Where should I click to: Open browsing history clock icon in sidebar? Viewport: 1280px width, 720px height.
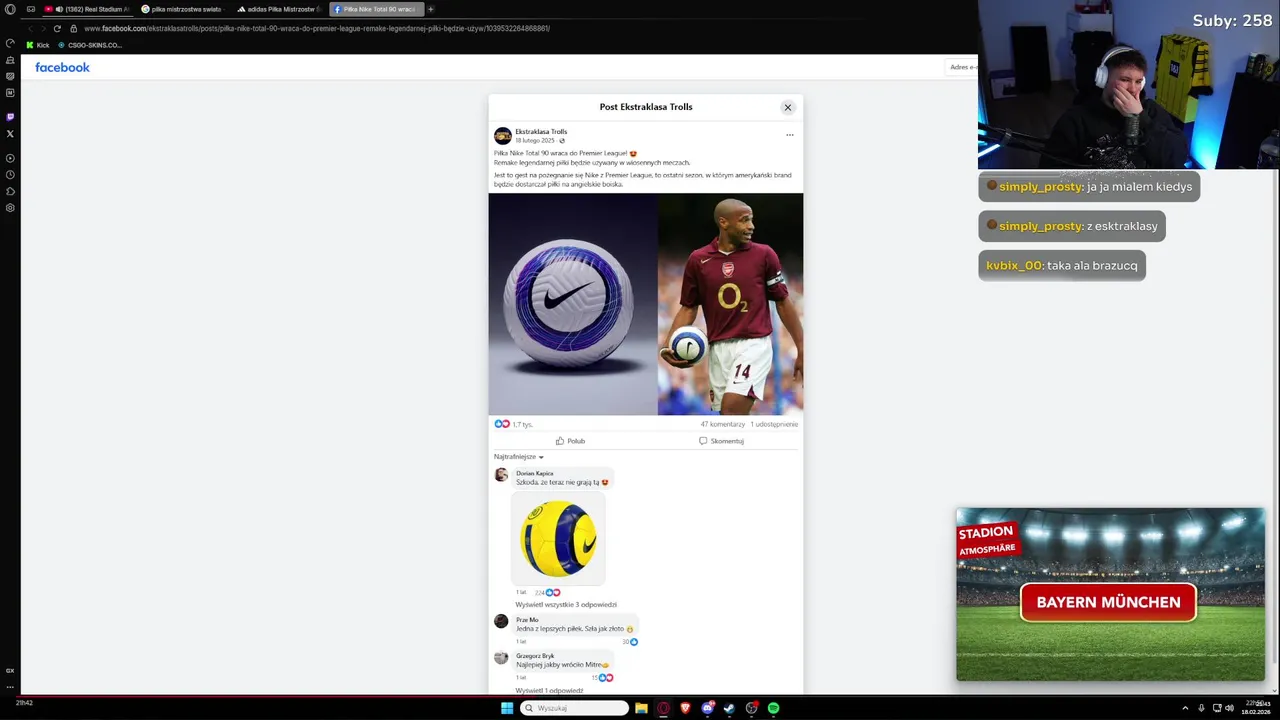click(x=10, y=175)
